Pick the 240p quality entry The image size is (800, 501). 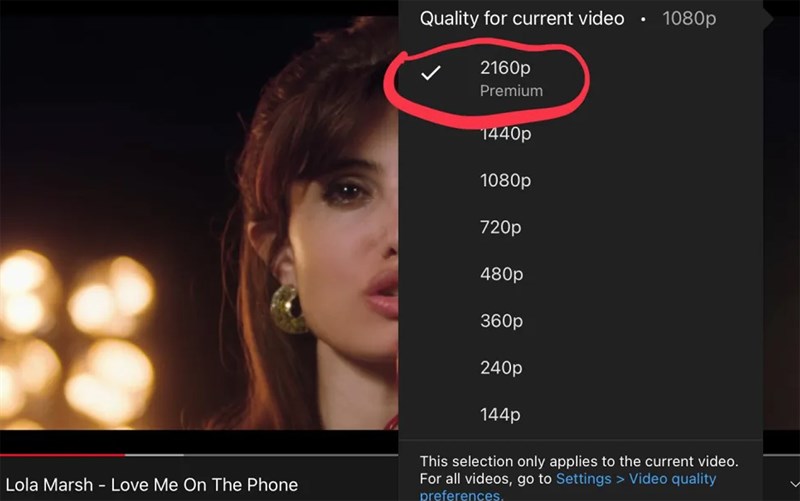500,368
